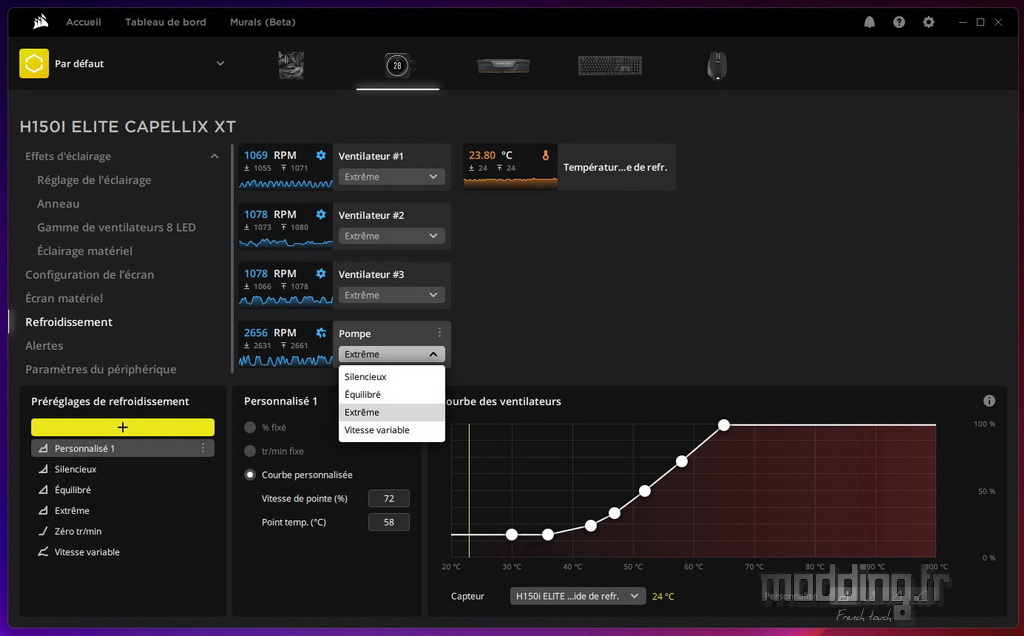Click the fan curve point near 36 °C

pos(548,535)
